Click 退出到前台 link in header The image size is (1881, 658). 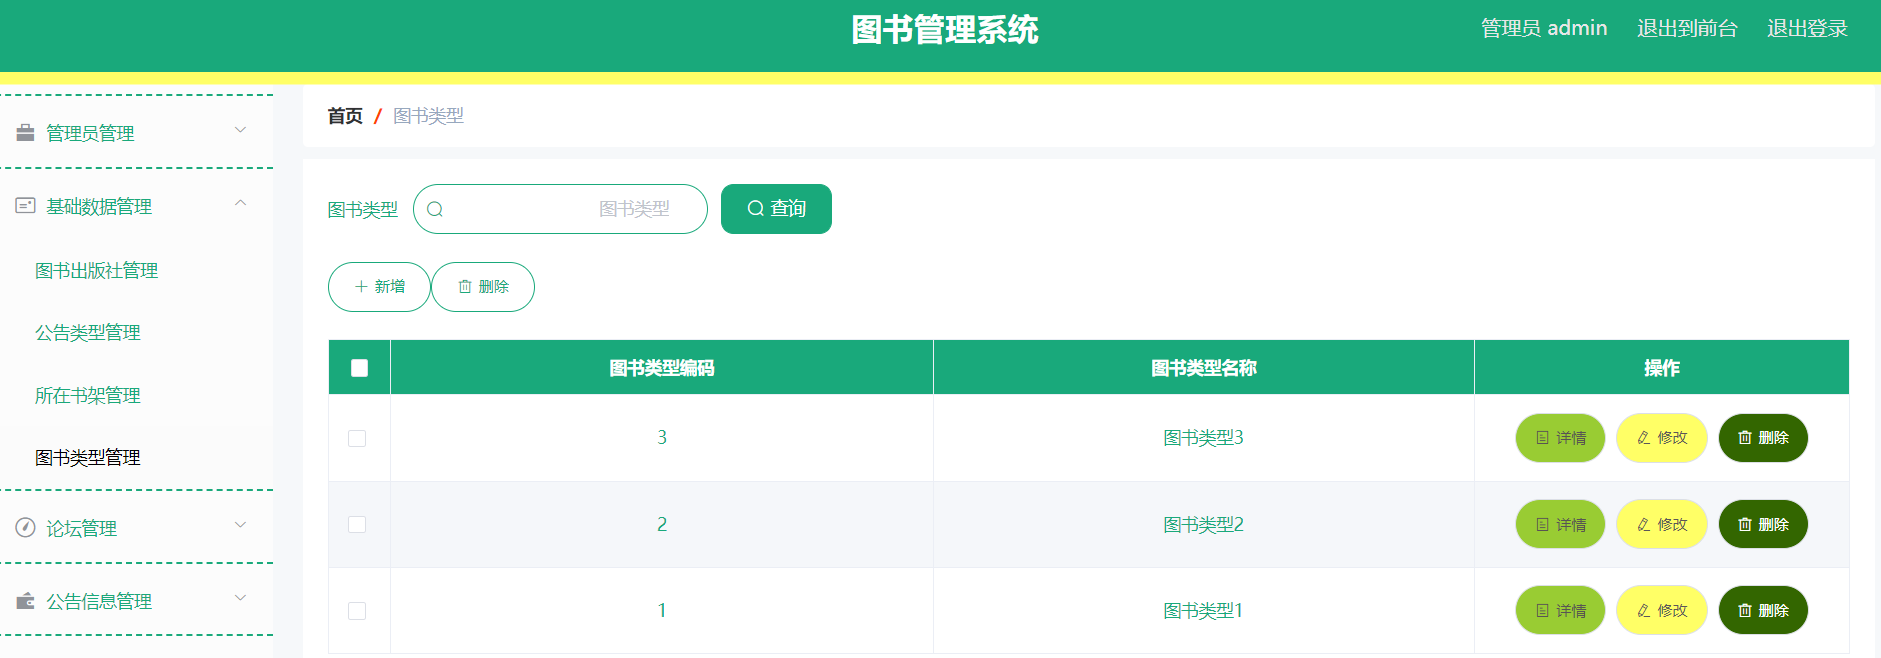click(1687, 28)
